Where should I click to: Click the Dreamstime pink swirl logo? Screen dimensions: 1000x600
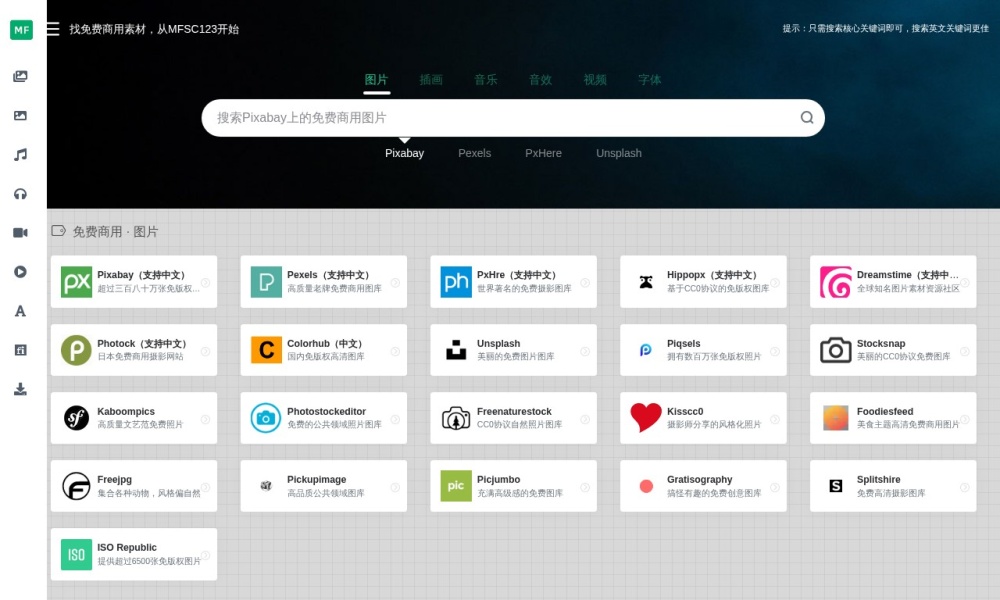click(x=835, y=282)
